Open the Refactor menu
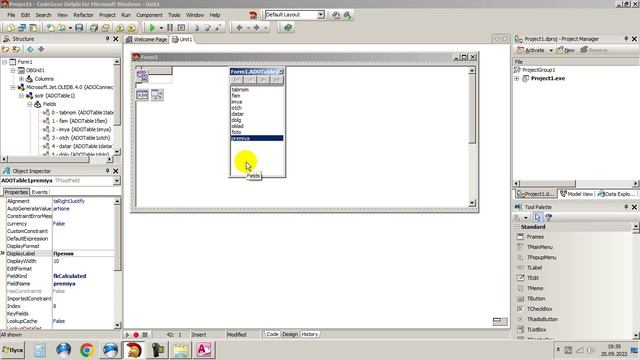Image resolution: width=640 pixels, height=360 pixels. coord(83,15)
